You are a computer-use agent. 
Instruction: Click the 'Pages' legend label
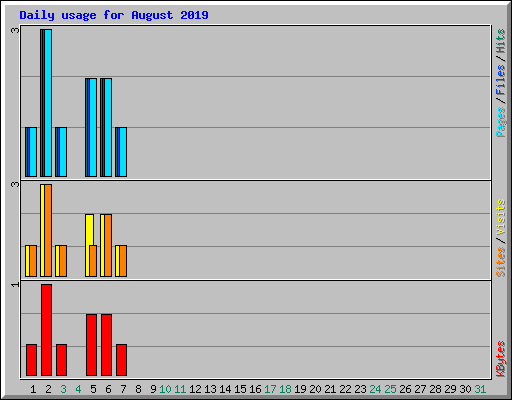tap(501, 122)
